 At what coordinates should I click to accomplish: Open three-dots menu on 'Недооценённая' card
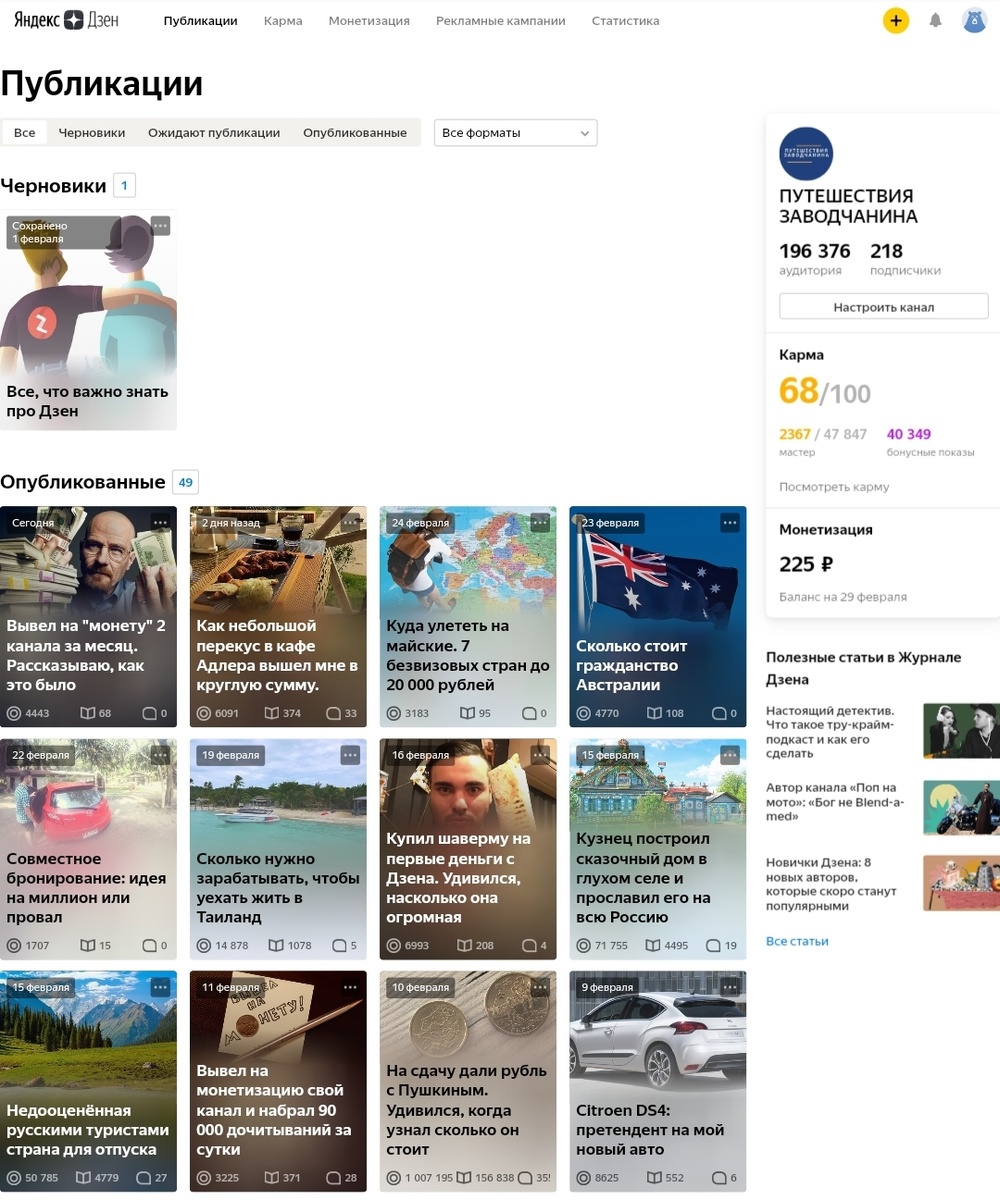pos(160,987)
